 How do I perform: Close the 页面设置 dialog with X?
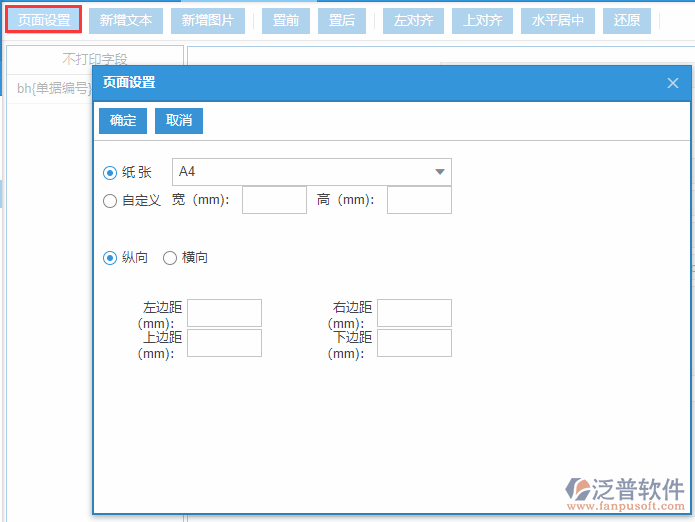[673, 83]
